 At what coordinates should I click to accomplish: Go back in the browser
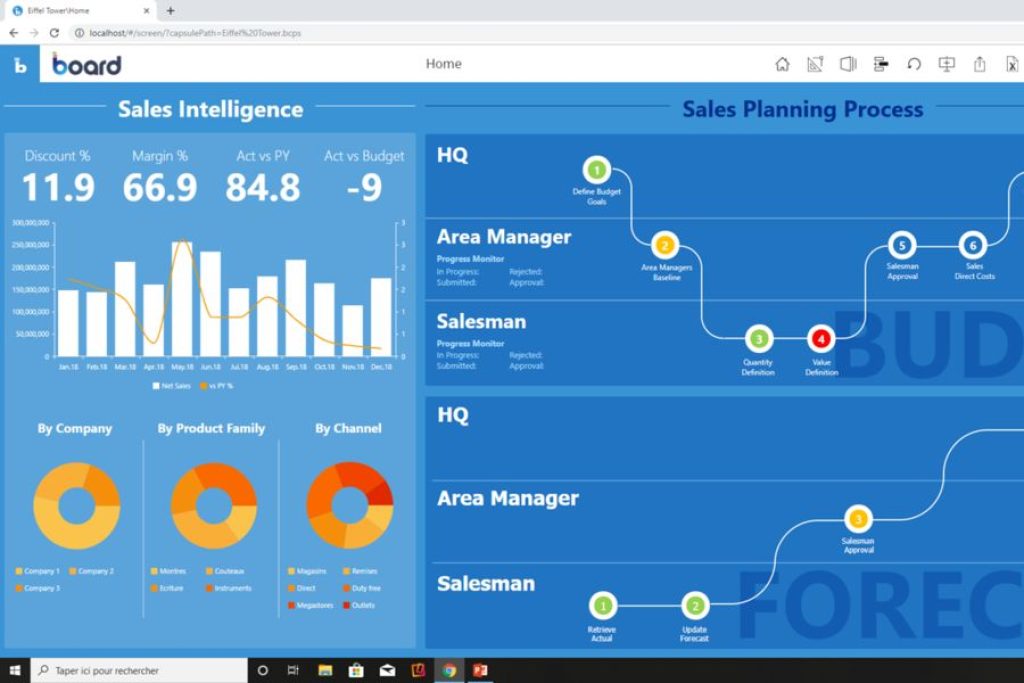tap(14, 33)
